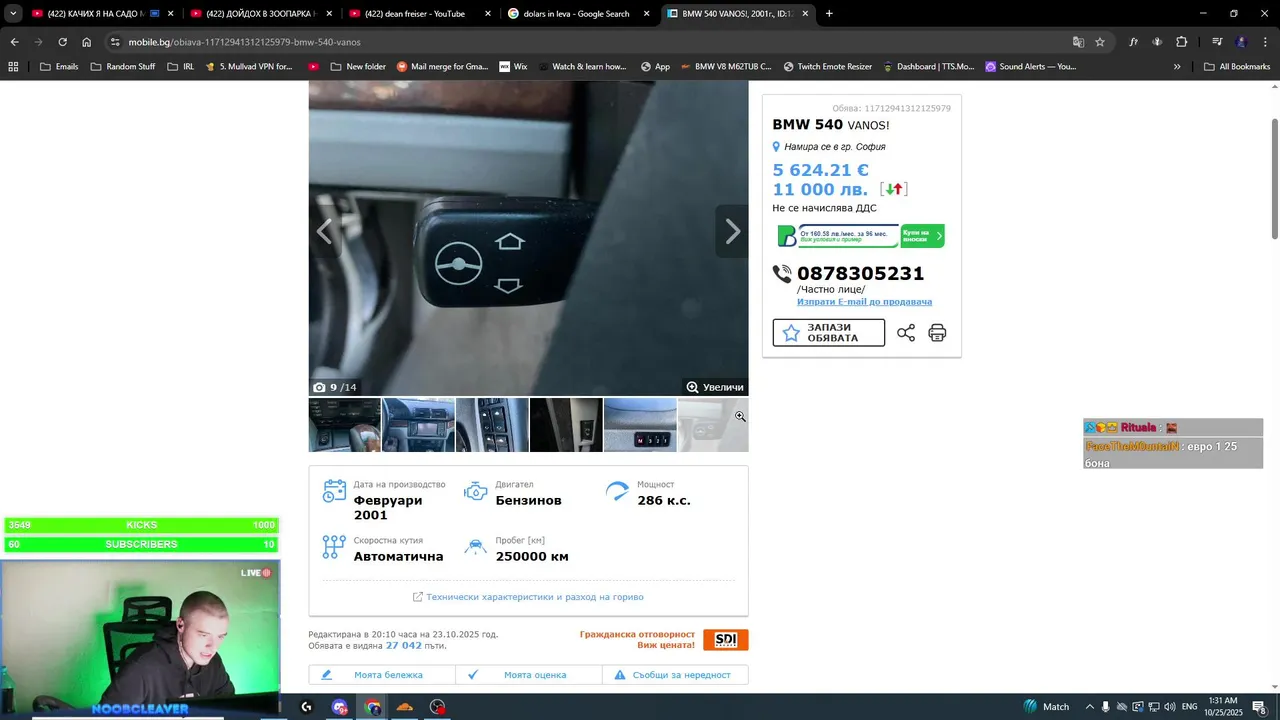Switch to the ДОЙДОХ В ЗООПАРКА tab
Image resolution: width=1280 pixels, height=720 pixels.
click(262, 14)
